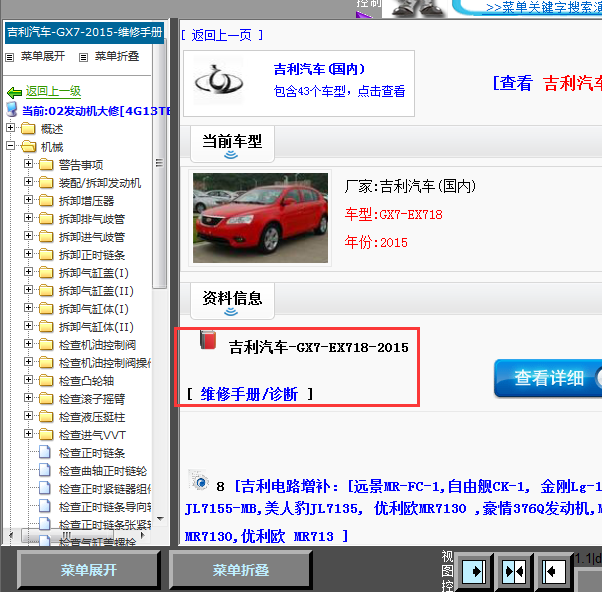Expand the 警告事项 node
Viewport: 602px width, 592px height.
(28, 164)
